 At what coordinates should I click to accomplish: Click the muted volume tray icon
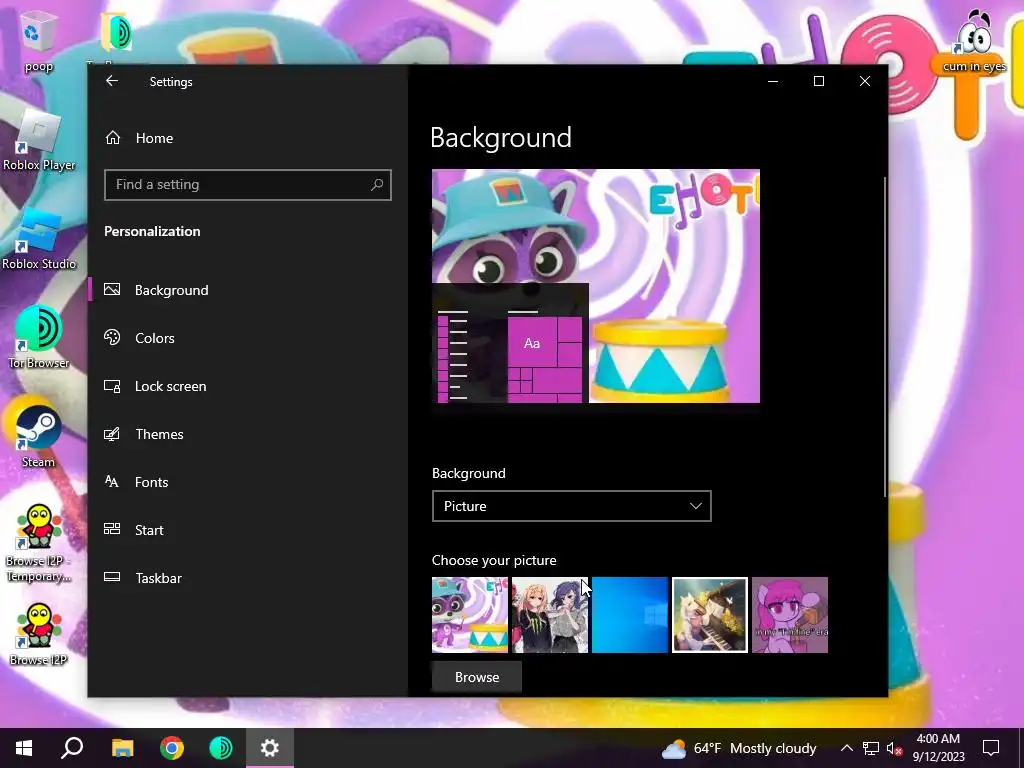coord(895,748)
